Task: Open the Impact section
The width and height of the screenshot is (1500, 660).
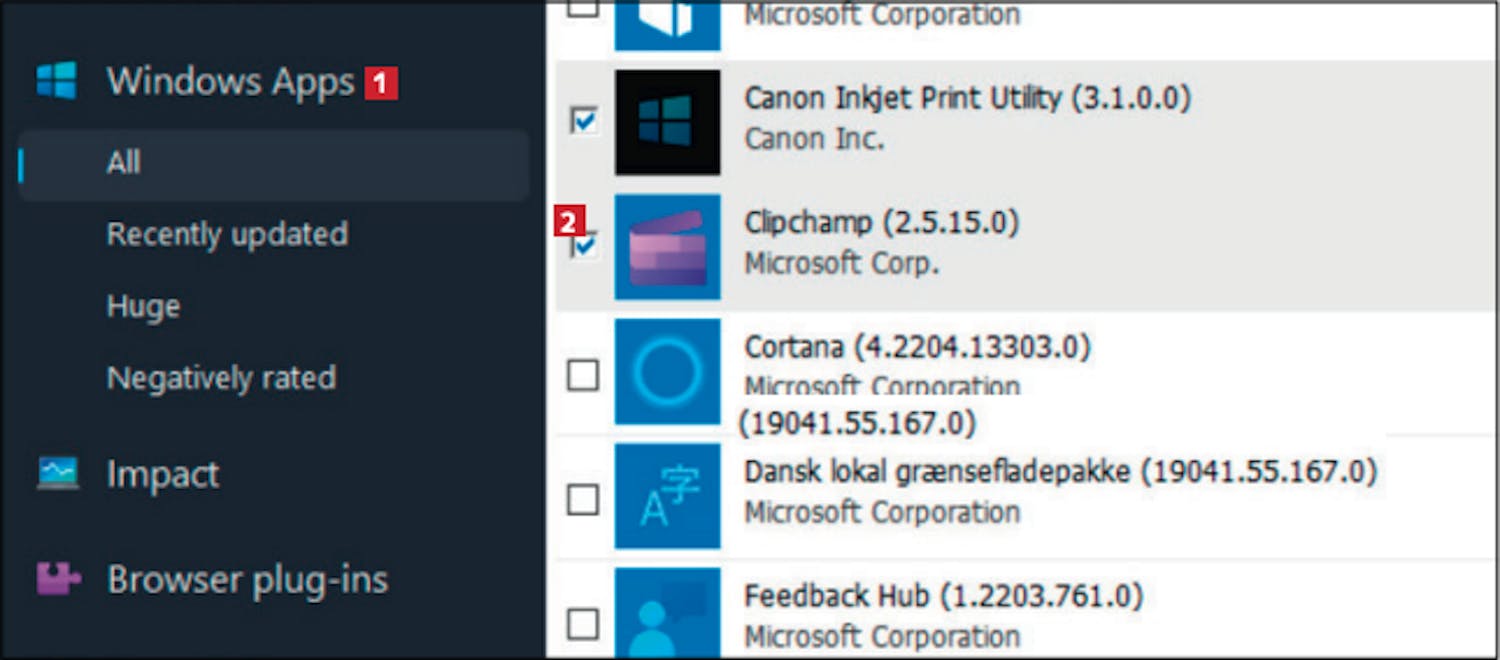Action: (x=163, y=474)
